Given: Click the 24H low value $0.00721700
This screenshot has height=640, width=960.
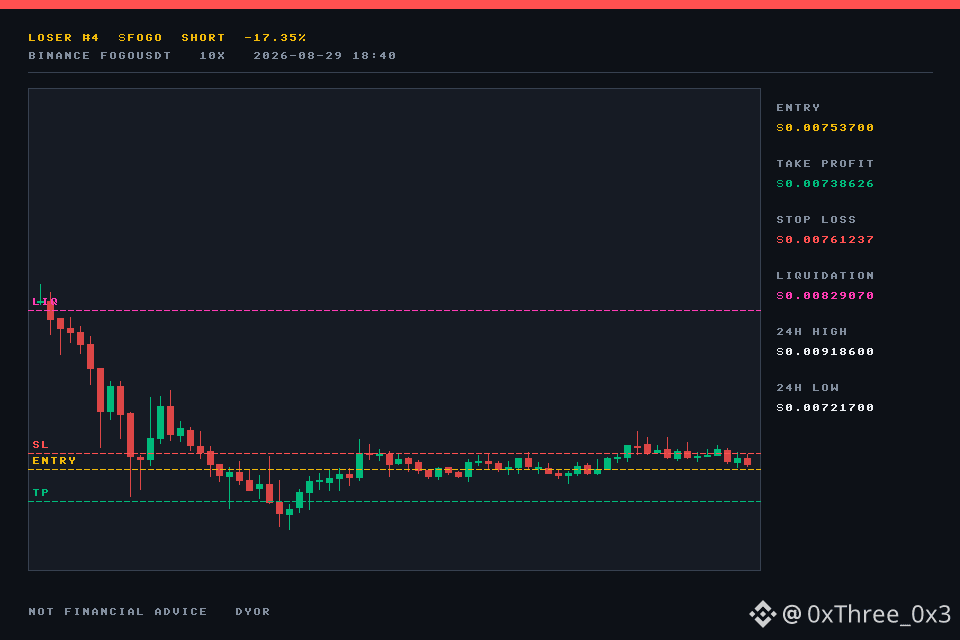Looking at the screenshot, I should pos(825,408).
